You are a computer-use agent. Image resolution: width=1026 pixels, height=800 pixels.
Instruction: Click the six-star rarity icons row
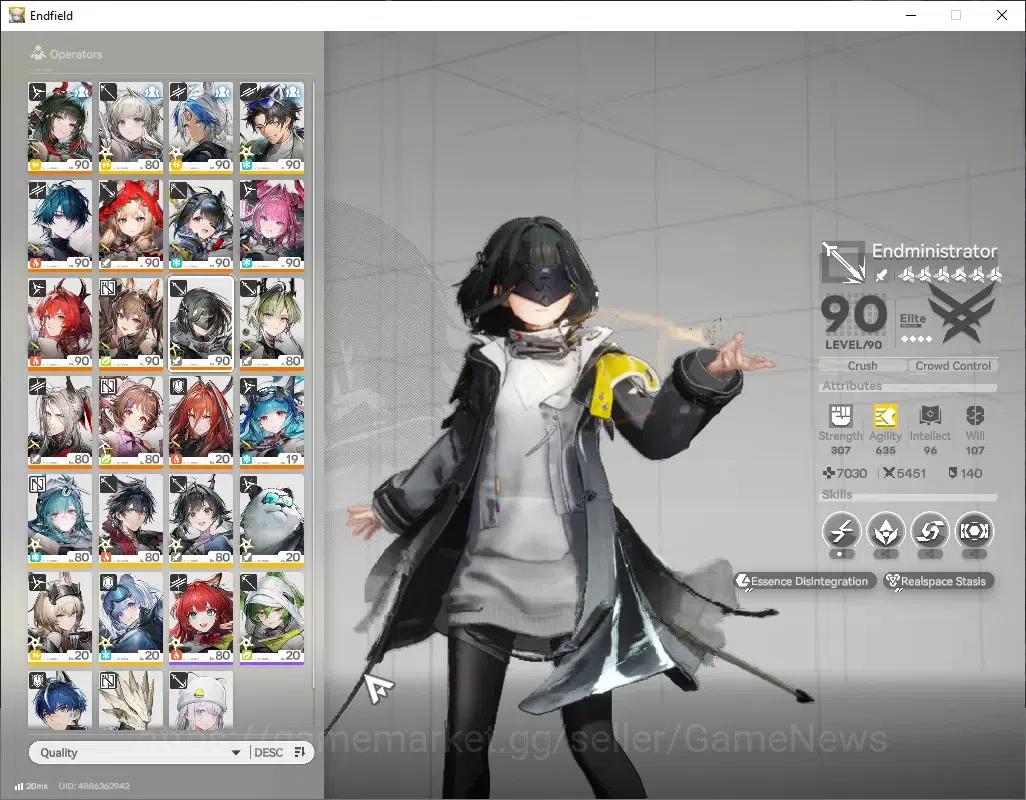949,275
